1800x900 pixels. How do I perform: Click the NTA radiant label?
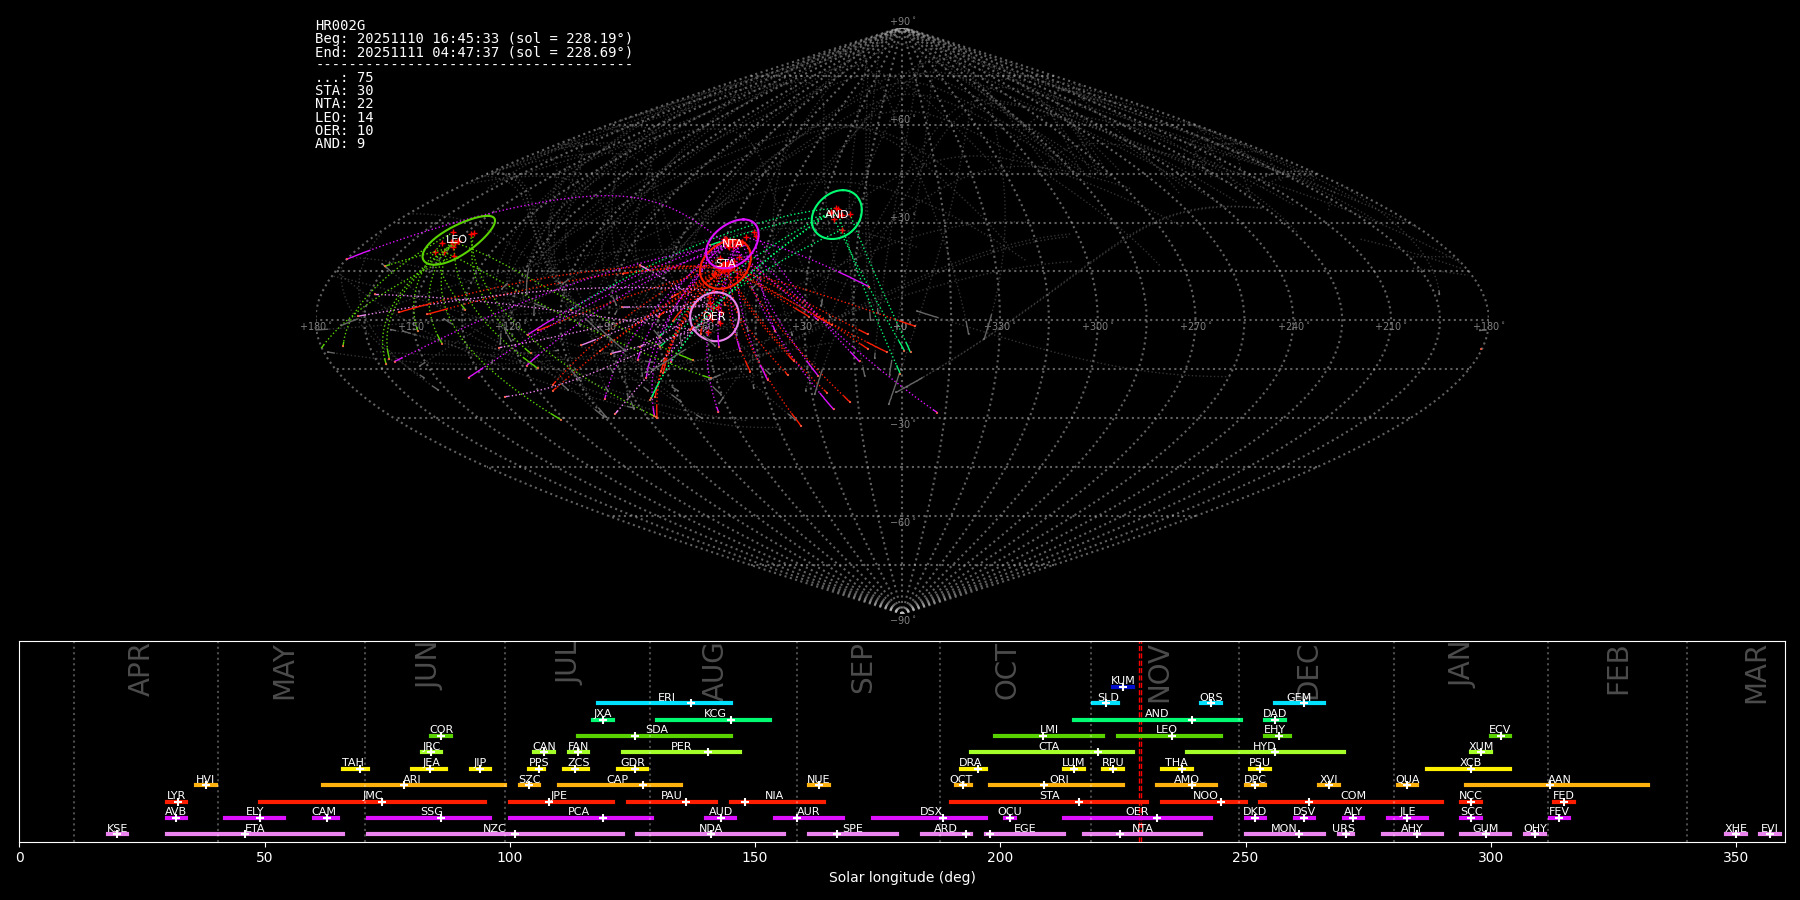pyautogui.click(x=732, y=244)
